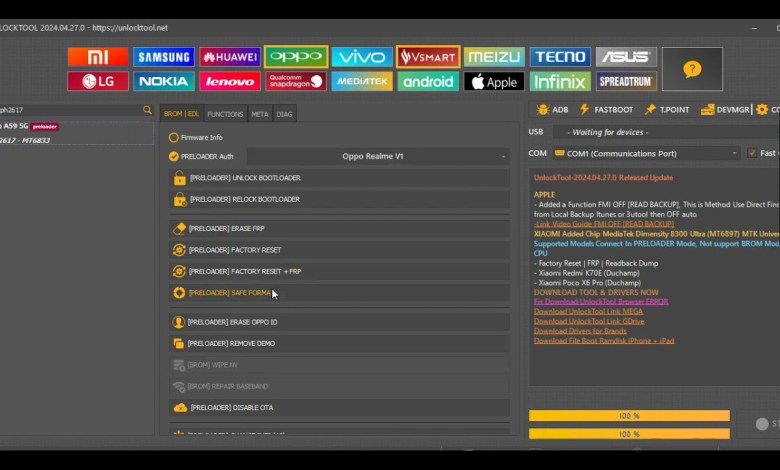Select the Huawei brand logo

[x=230, y=57]
